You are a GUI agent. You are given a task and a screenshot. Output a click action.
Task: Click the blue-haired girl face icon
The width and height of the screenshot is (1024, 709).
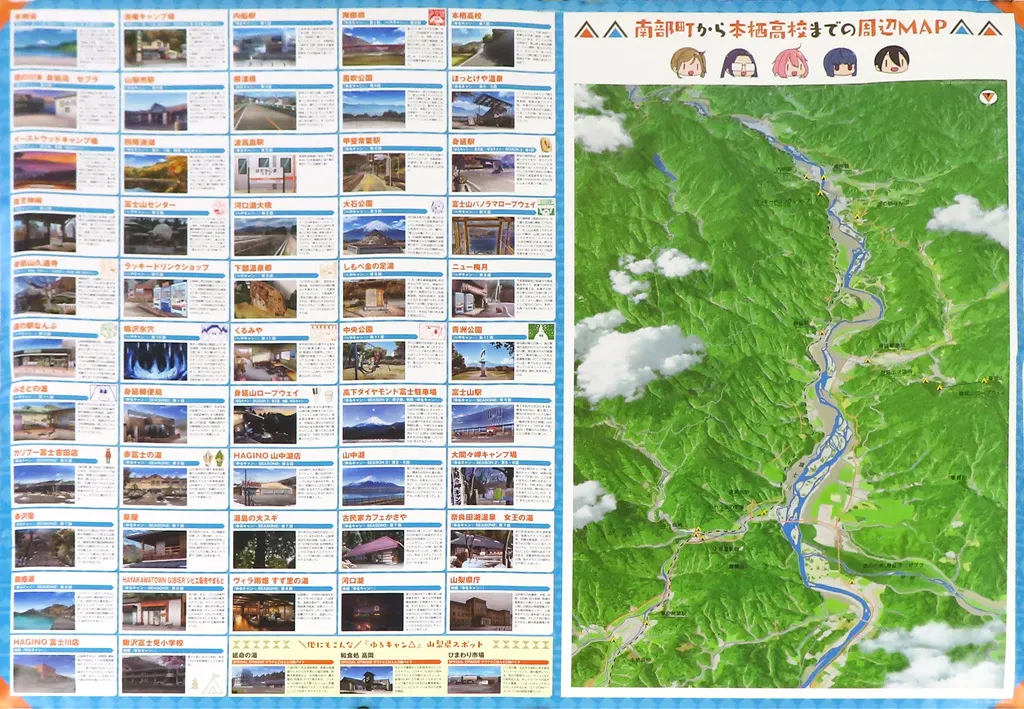[x=840, y=63]
